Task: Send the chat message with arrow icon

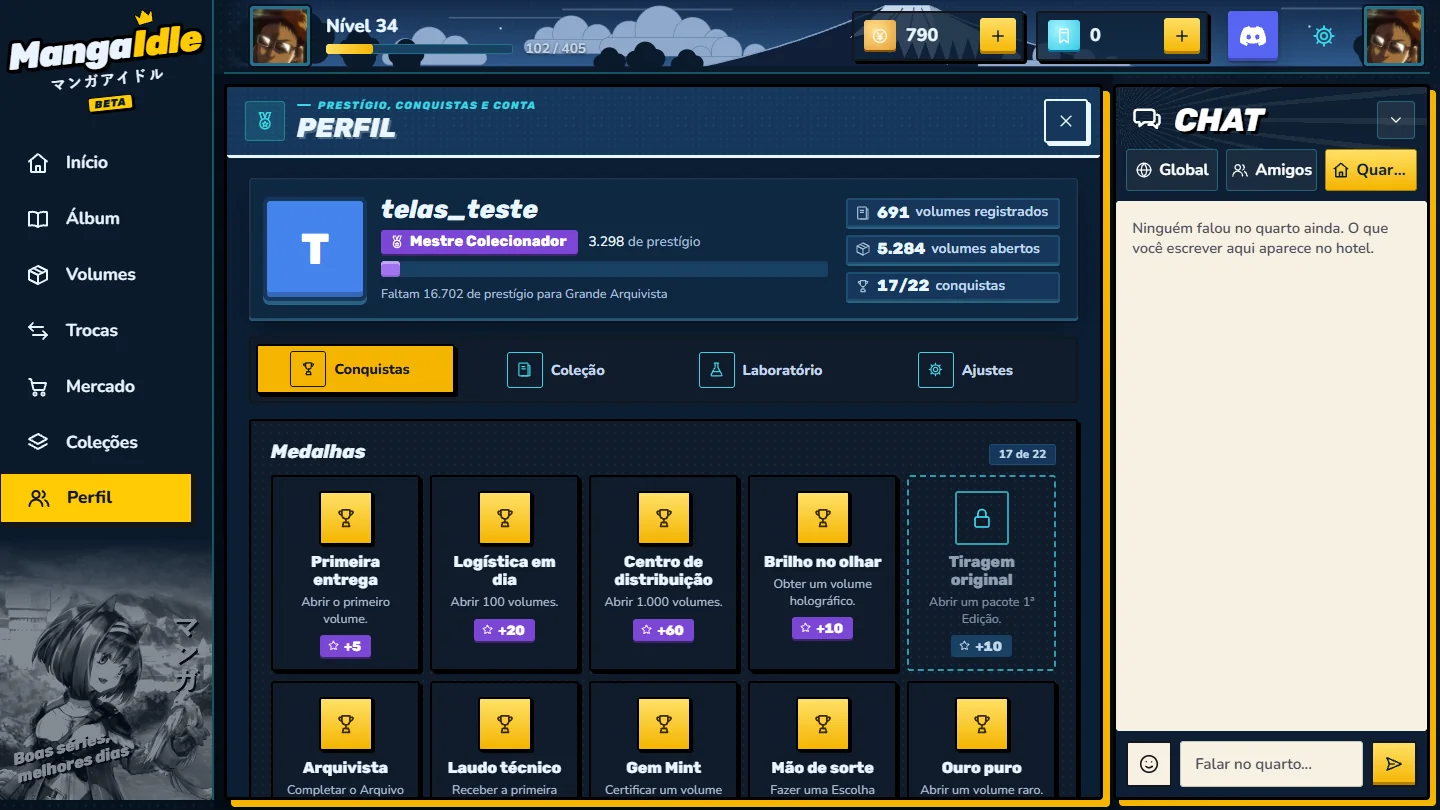Action: click(x=1394, y=764)
